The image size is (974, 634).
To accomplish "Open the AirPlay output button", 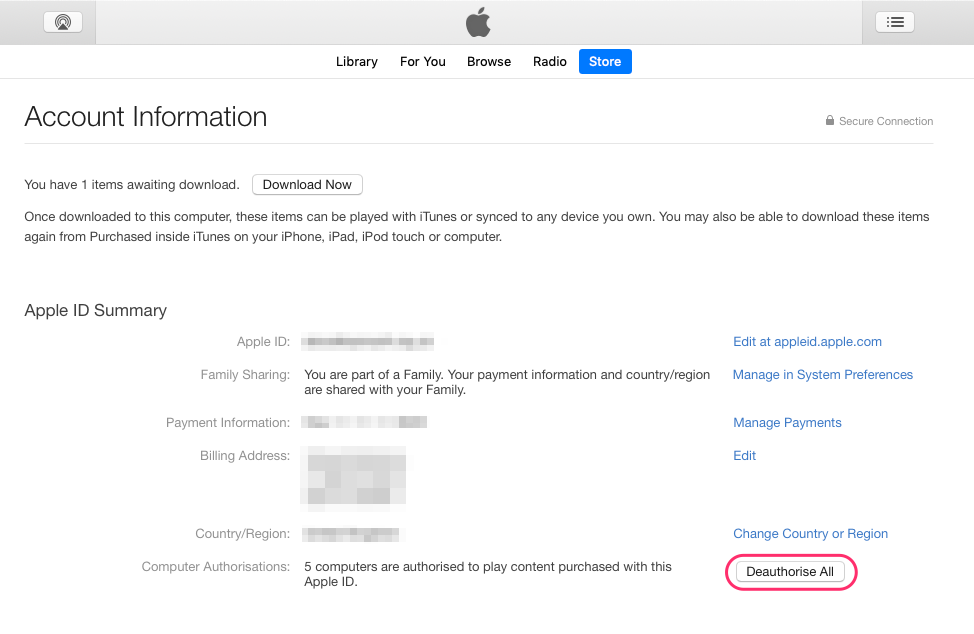I will coord(63,22).
